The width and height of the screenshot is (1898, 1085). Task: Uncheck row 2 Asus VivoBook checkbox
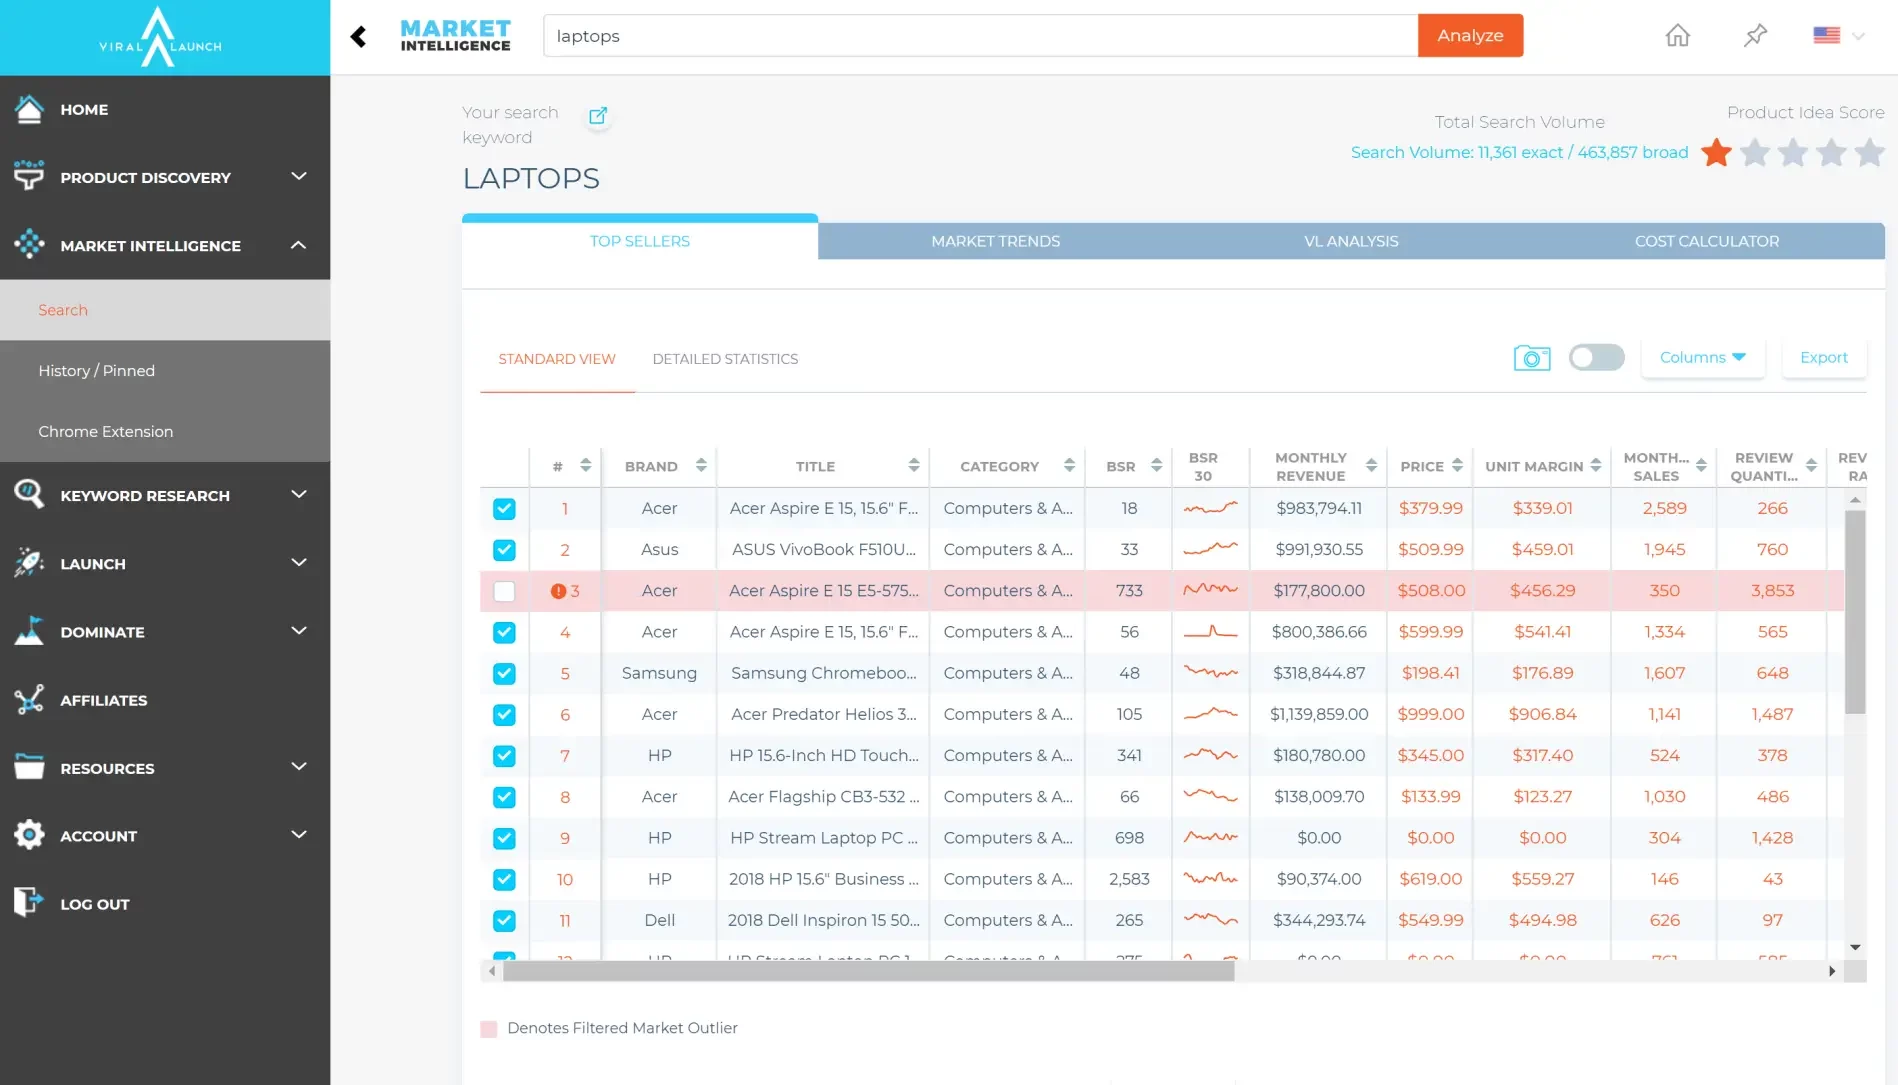tap(504, 550)
